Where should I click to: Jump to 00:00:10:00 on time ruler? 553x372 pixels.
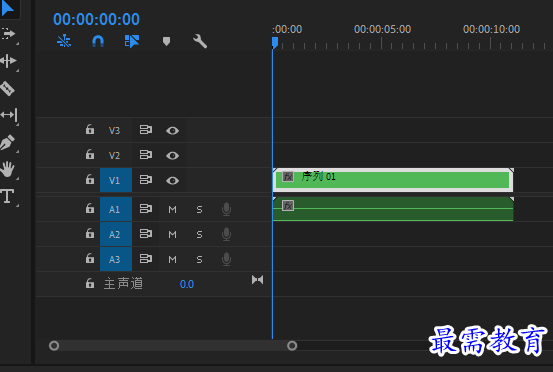pyautogui.click(x=491, y=29)
